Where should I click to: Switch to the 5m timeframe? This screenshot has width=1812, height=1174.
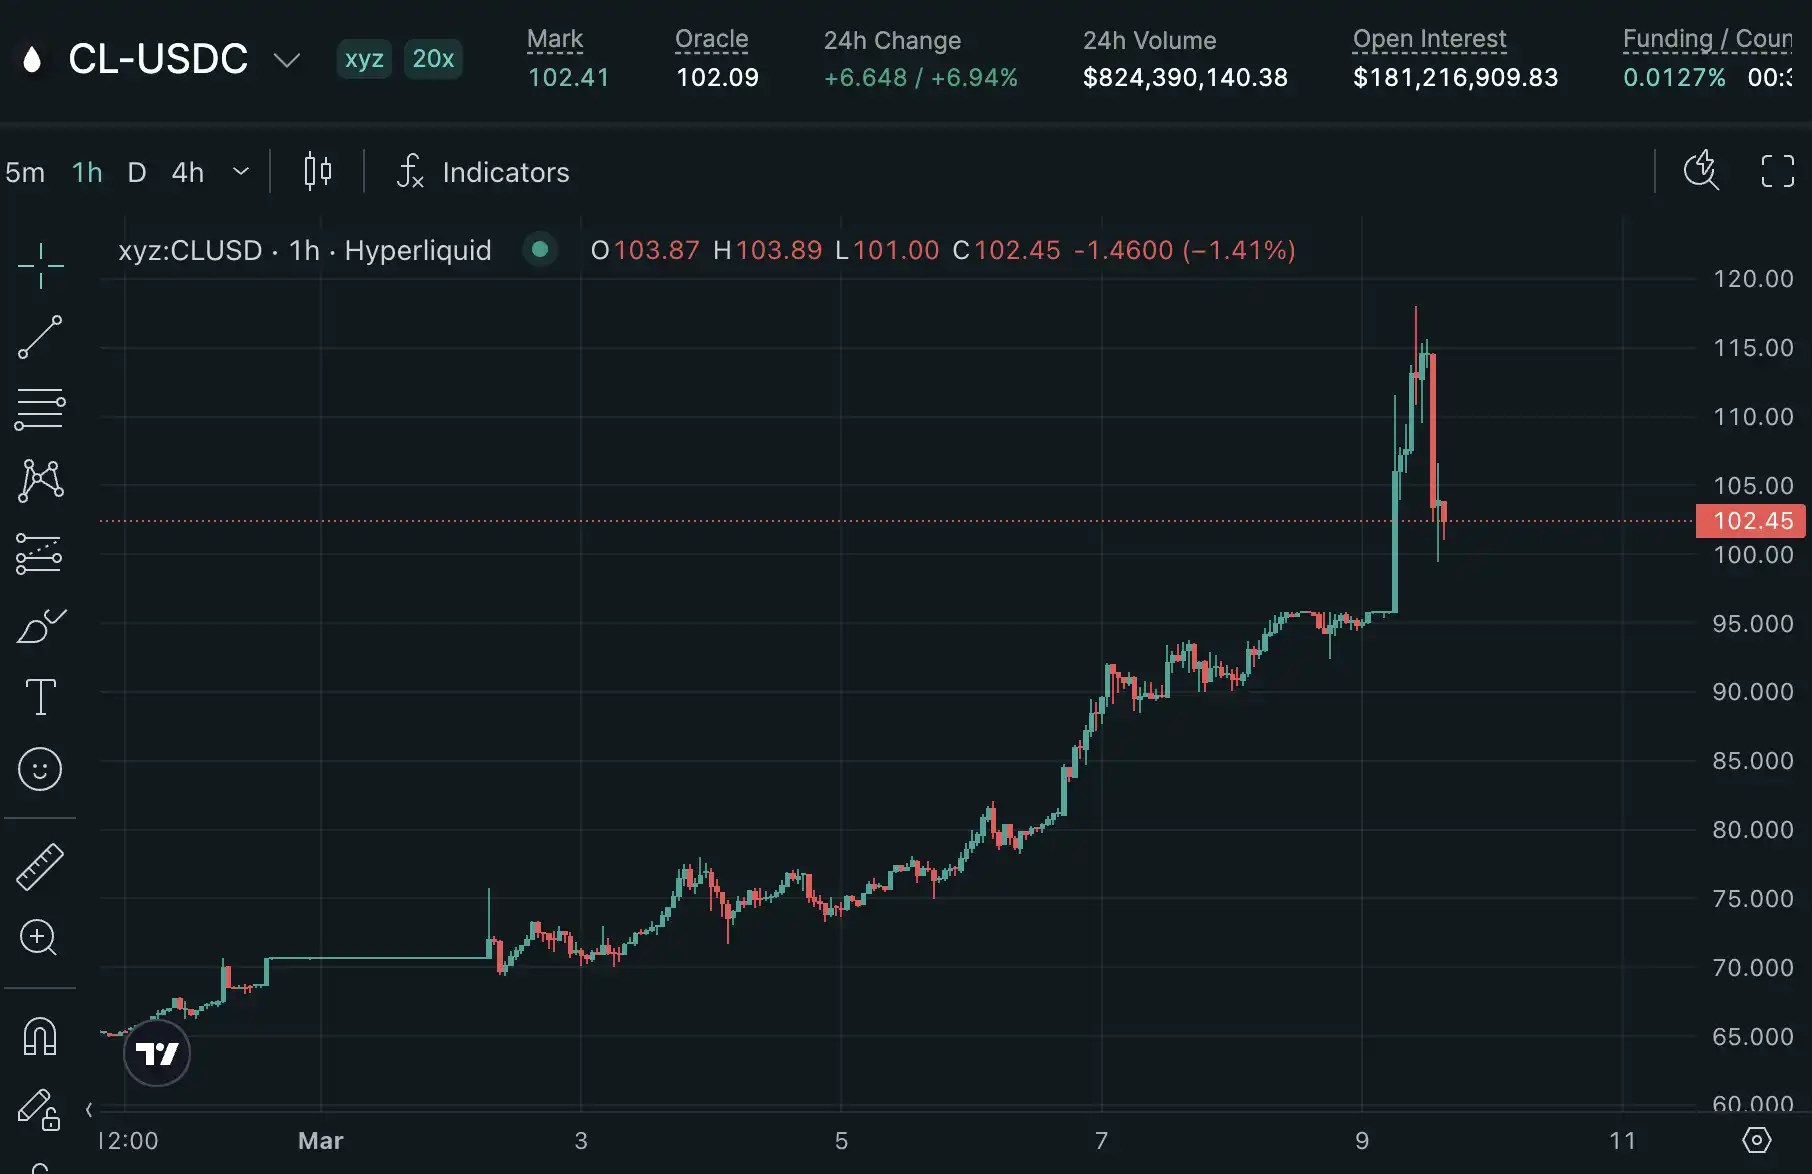pos(25,172)
